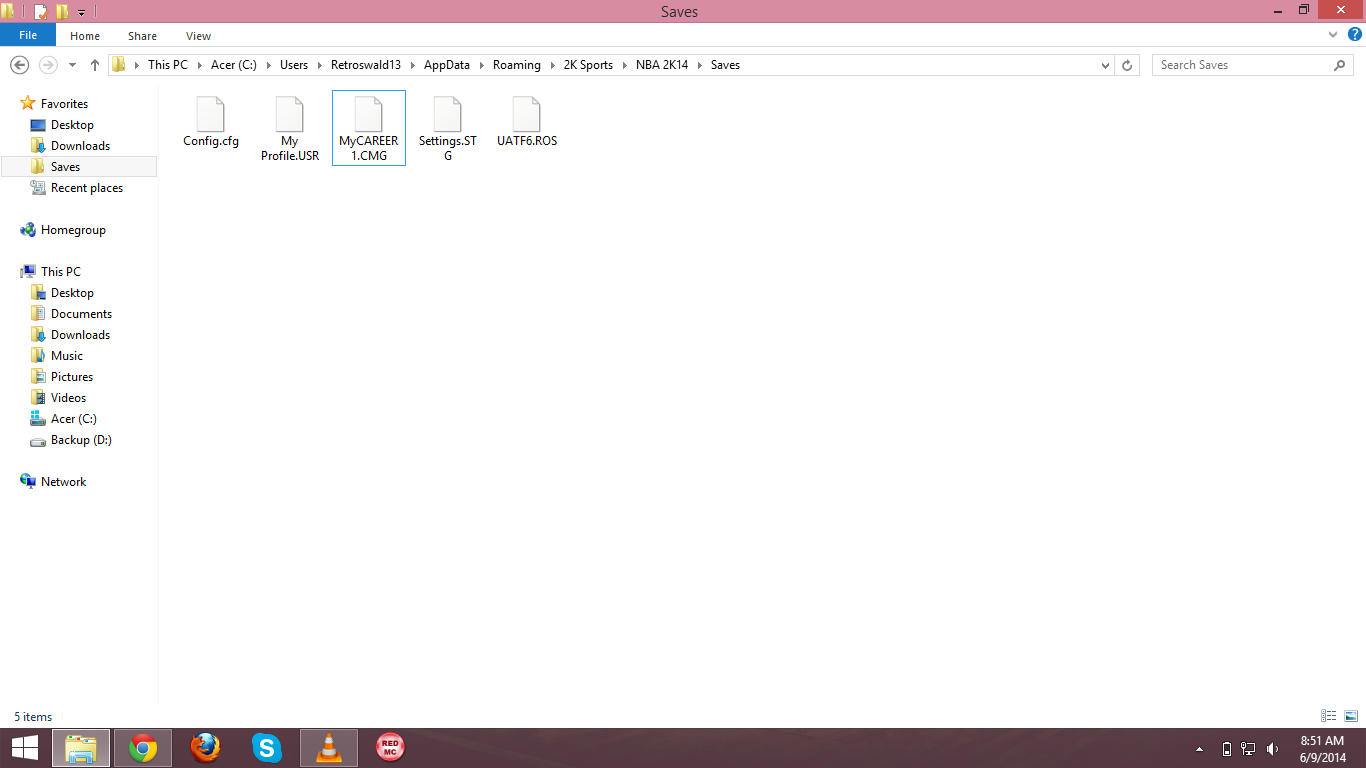Open the Explorer Help icon

1353,35
